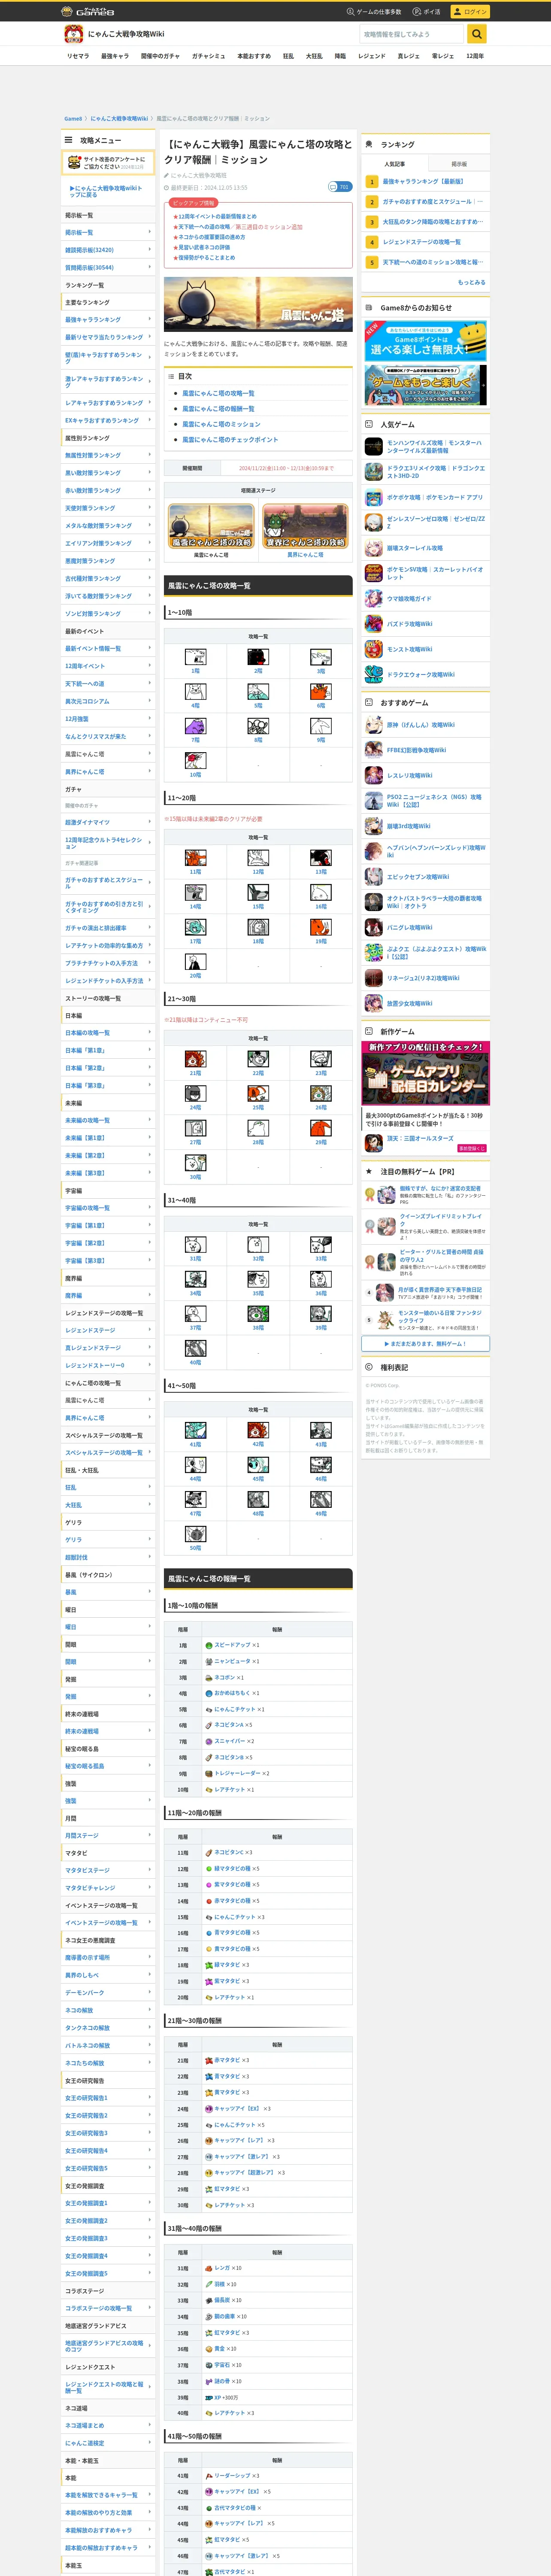This screenshot has width=551, height=2576.
Task: Open 12周年イベントの最新情報まとめ pickup link
Action: coord(217,216)
